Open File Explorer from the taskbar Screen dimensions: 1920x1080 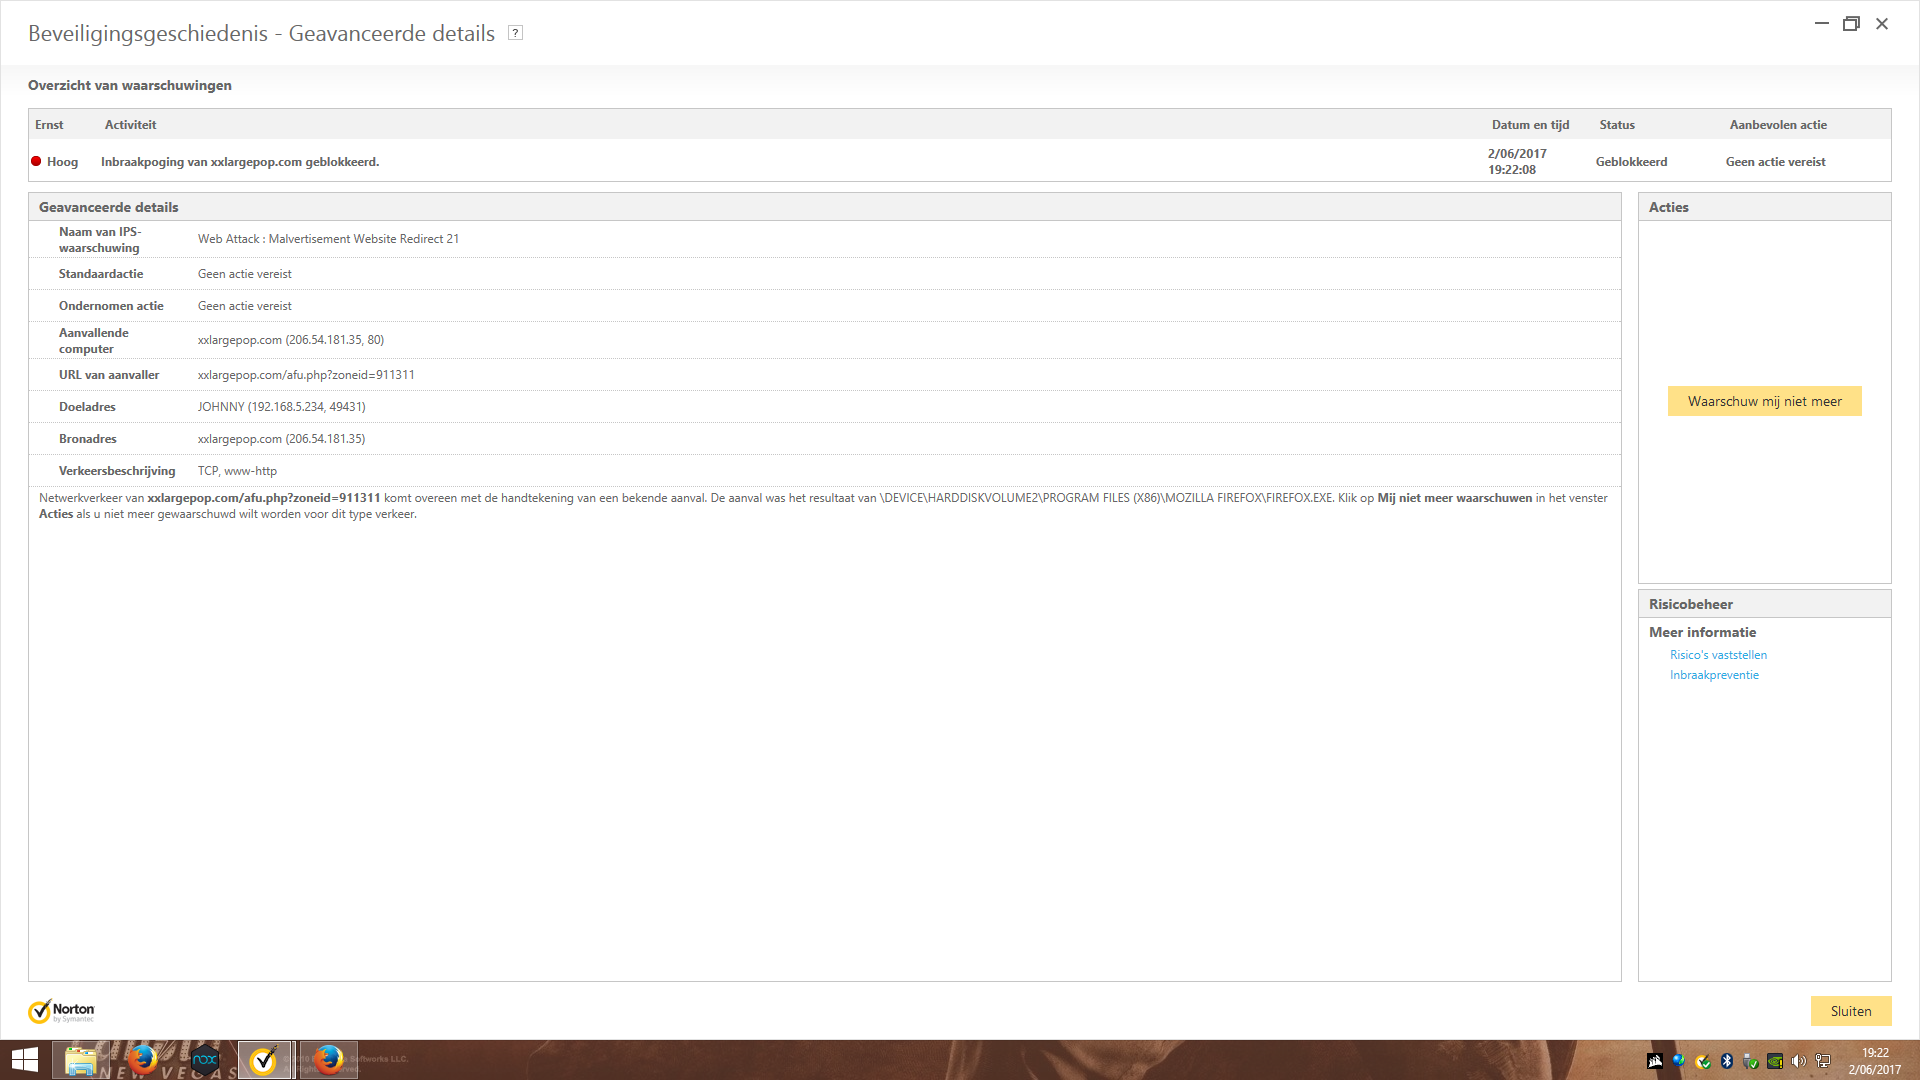coord(81,1060)
